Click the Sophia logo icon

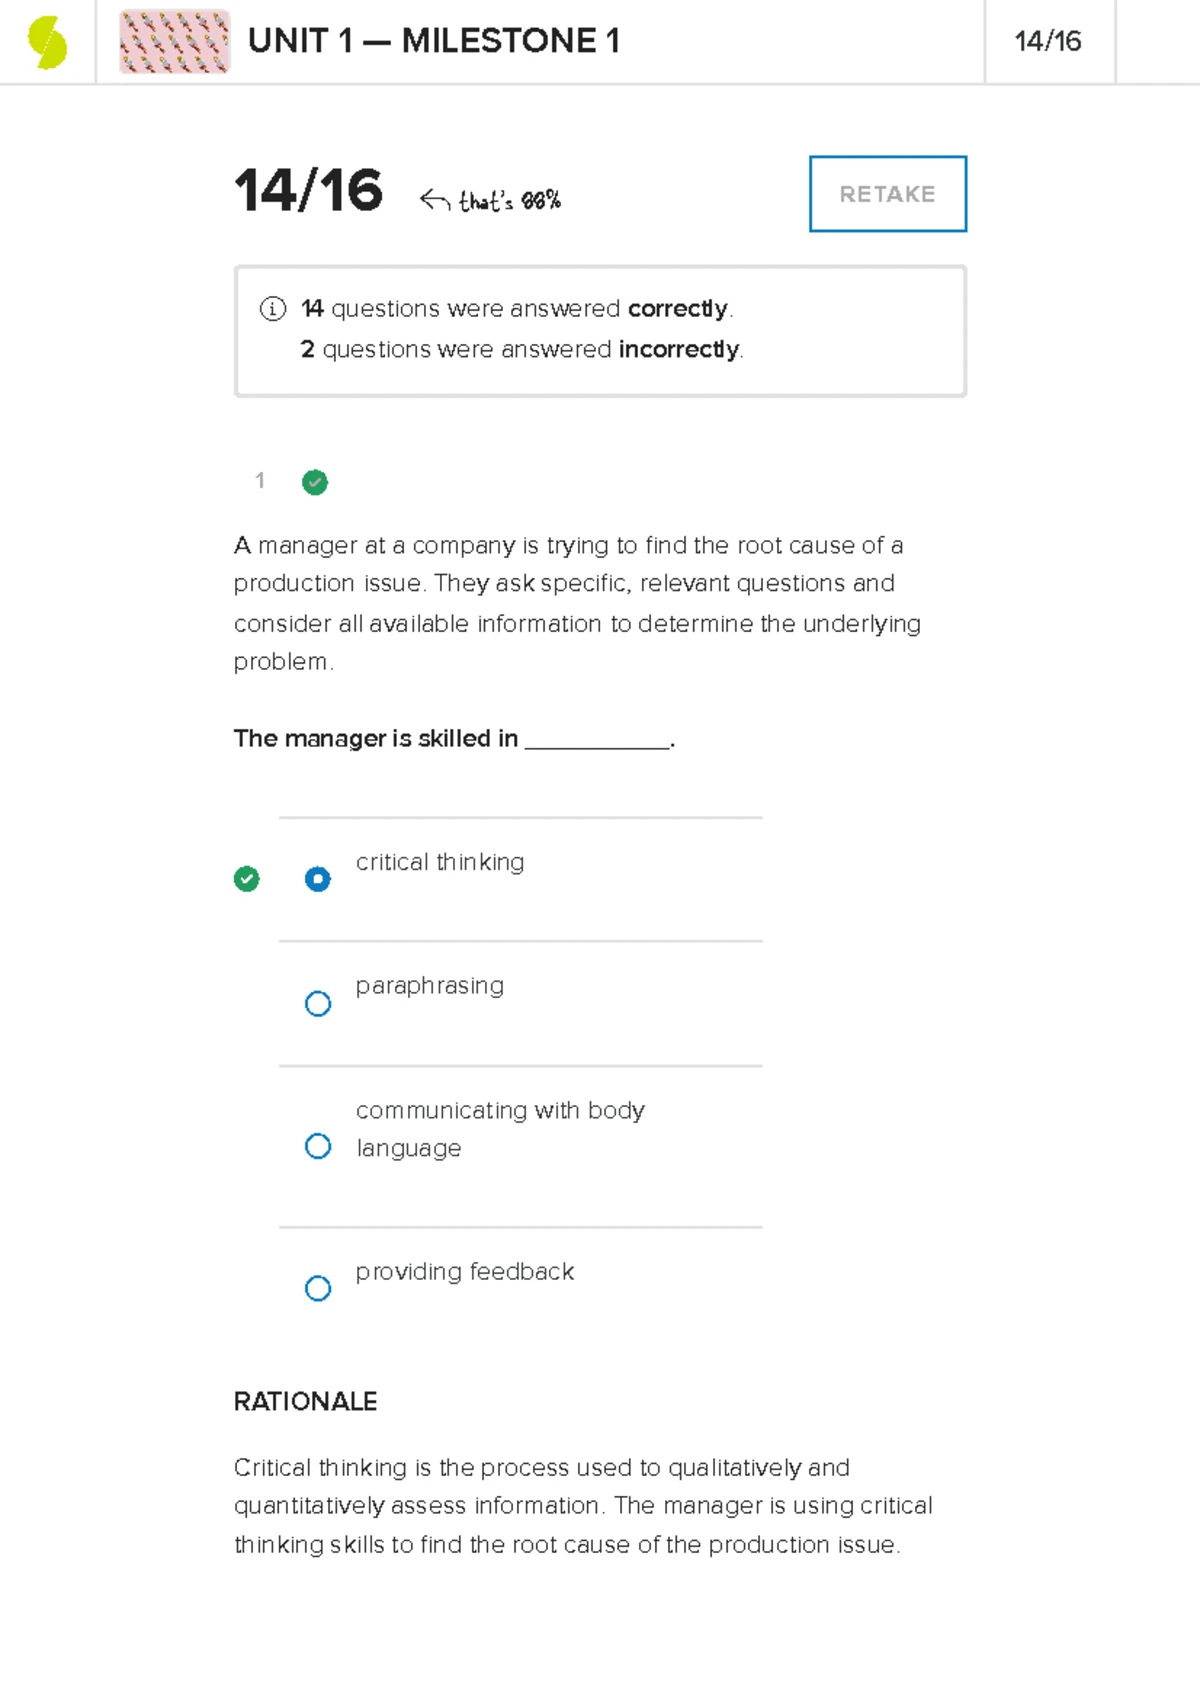click(47, 42)
